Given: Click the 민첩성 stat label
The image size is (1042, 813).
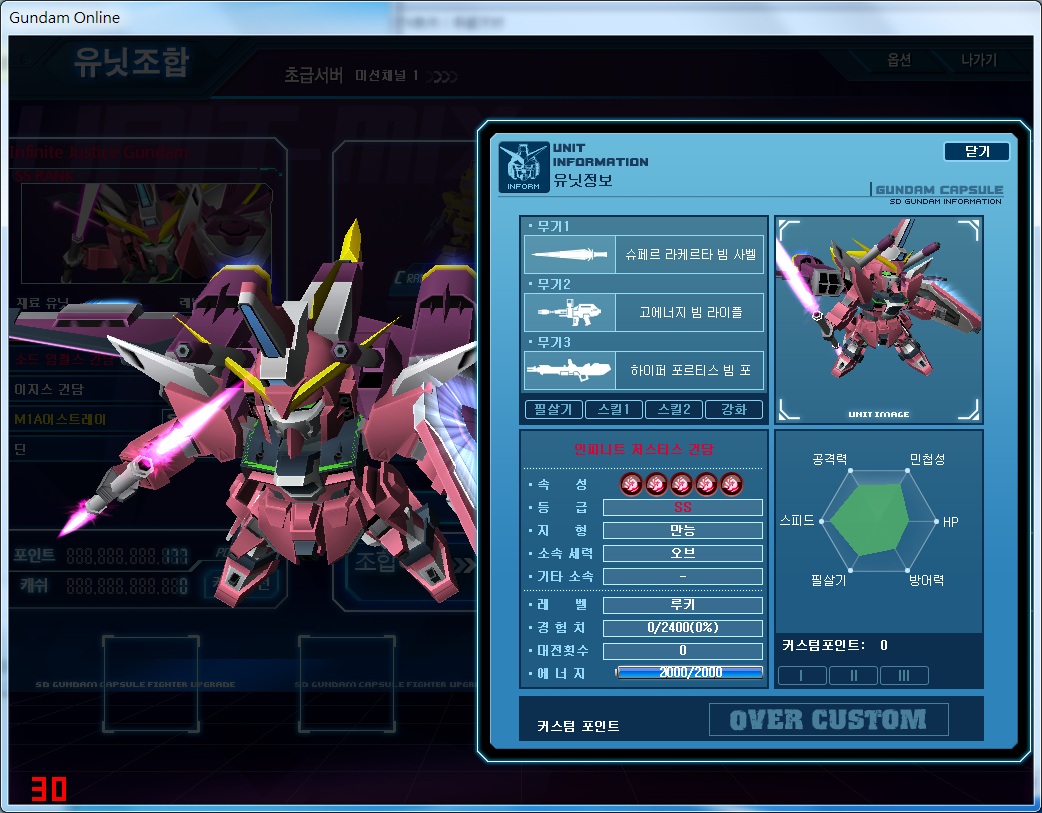Looking at the screenshot, I should pos(927,459).
